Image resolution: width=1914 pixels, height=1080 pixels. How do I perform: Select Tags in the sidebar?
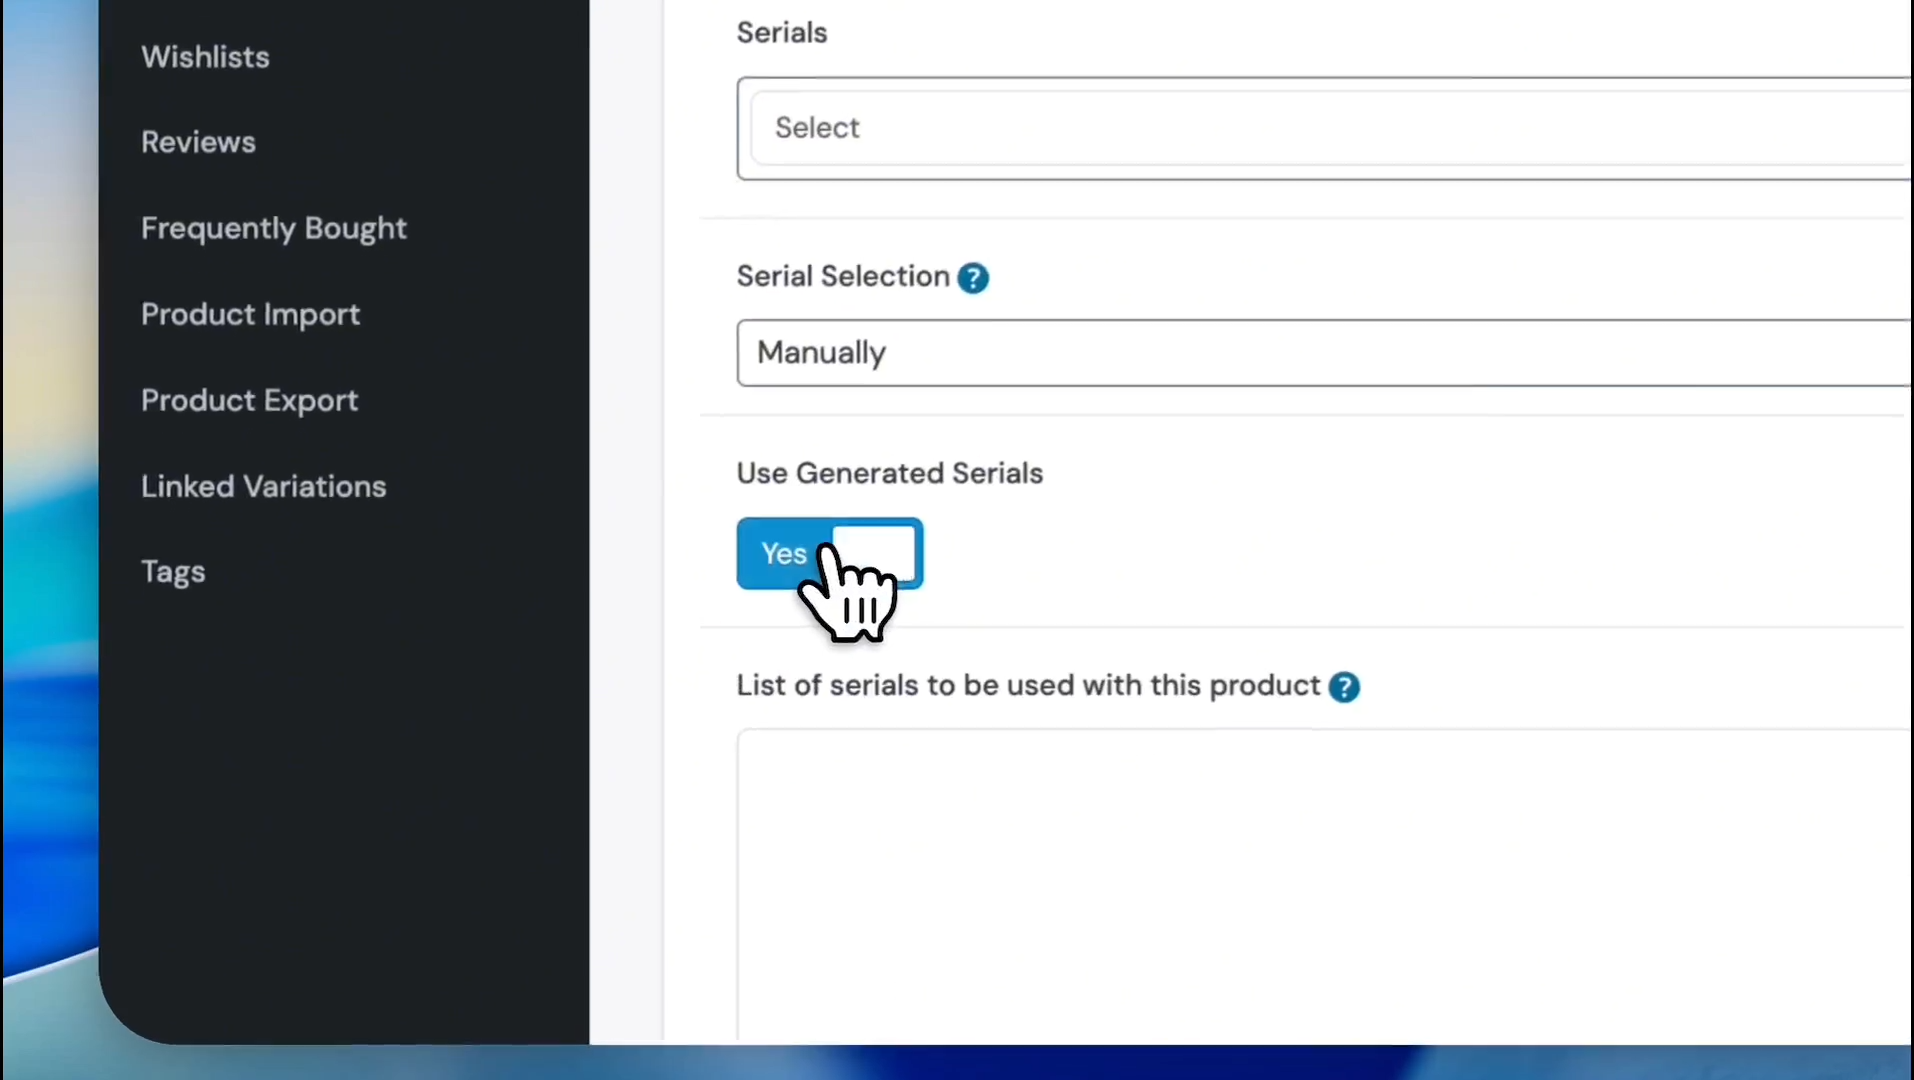tap(173, 571)
